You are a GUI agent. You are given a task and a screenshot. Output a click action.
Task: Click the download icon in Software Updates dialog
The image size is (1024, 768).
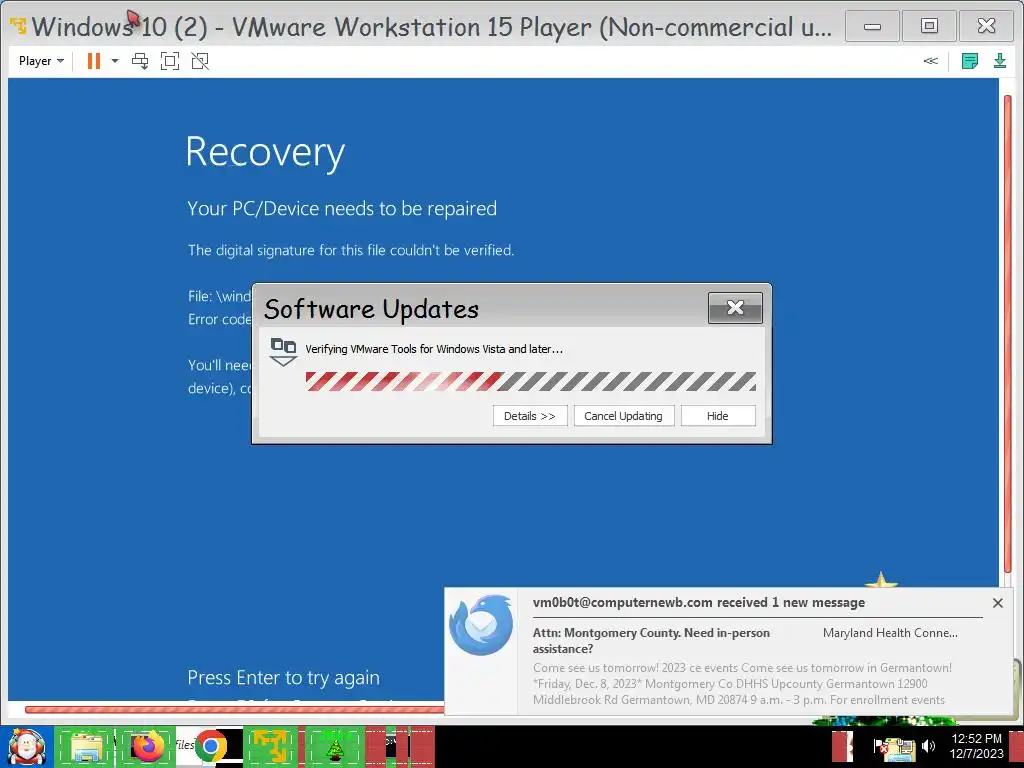click(283, 351)
